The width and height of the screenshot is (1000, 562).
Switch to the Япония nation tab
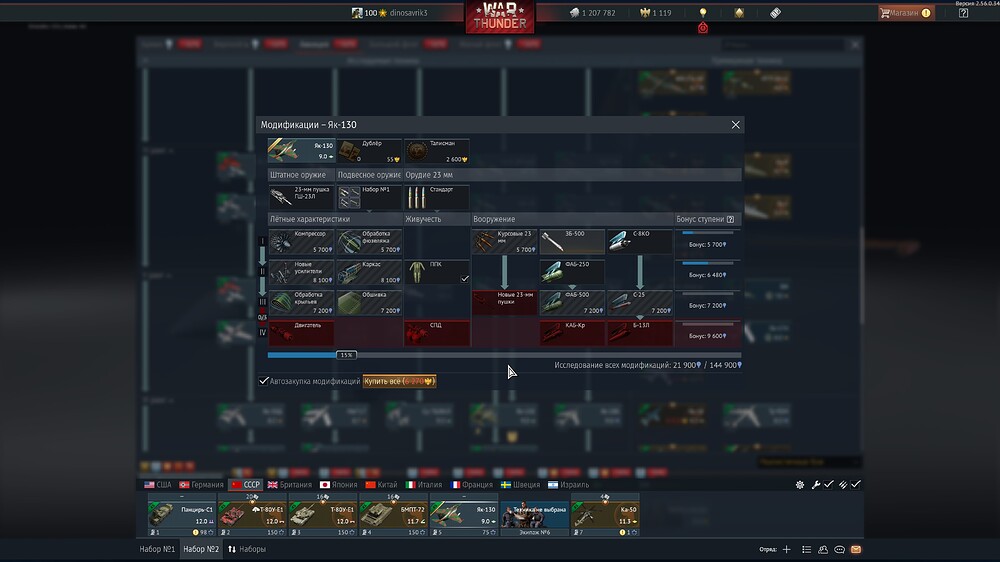pyautogui.click(x=338, y=485)
